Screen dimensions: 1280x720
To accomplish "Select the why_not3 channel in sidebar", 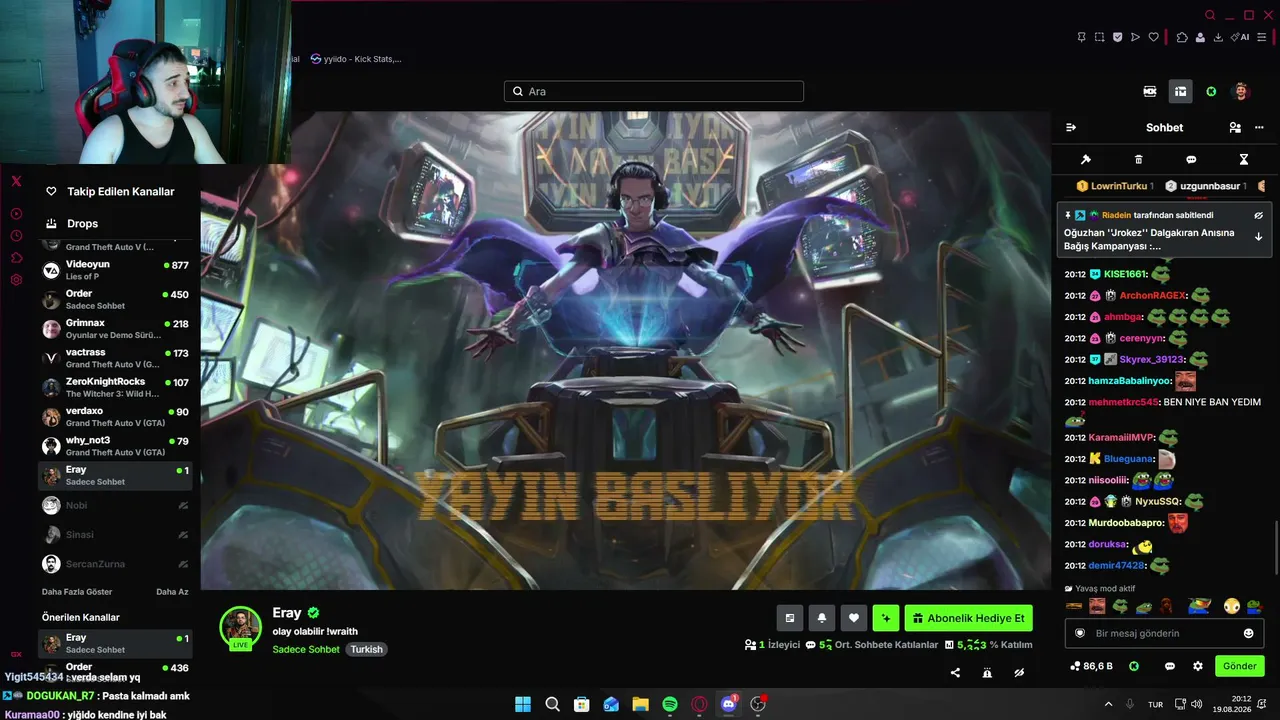I will pos(116,446).
